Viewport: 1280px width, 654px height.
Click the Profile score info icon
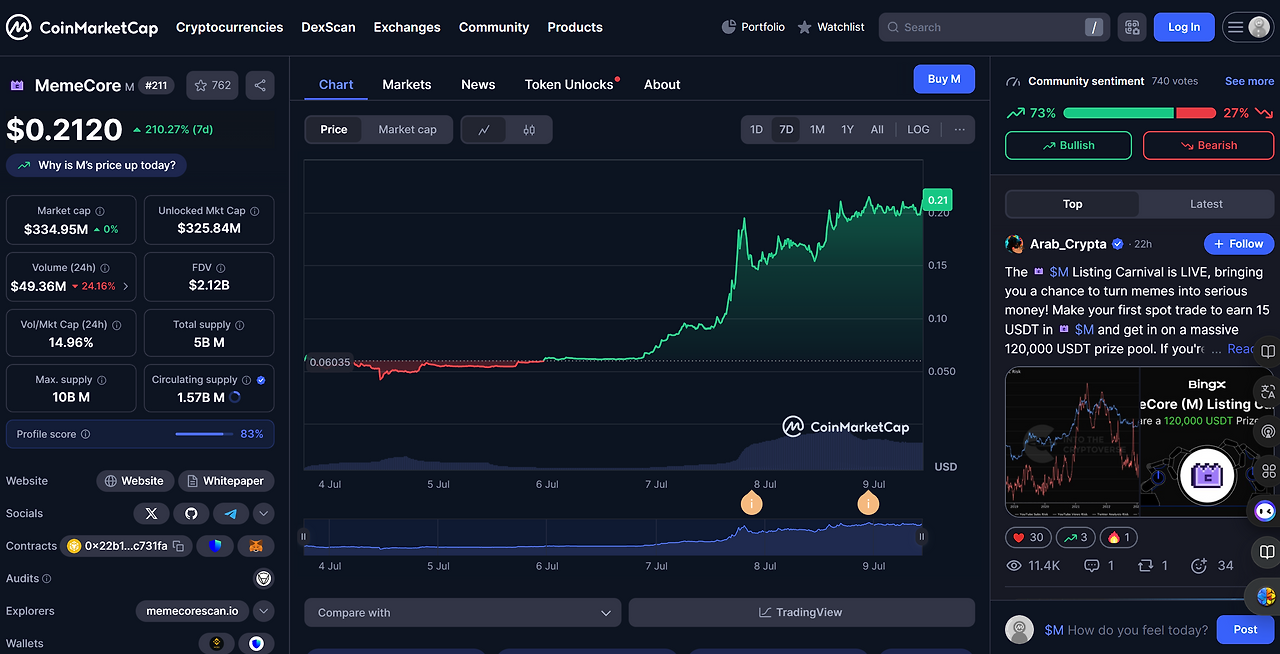point(85,434)
